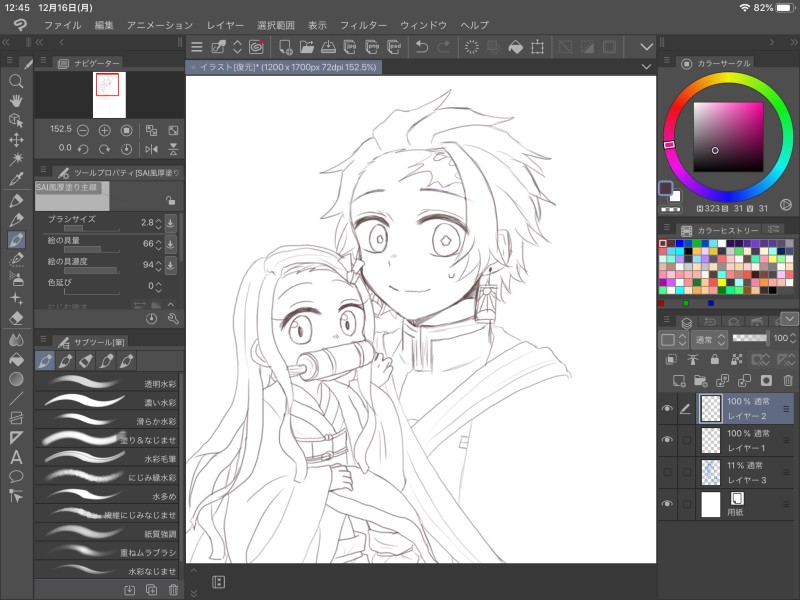Choose the 紙質強調 brush
Screen dimensions: 800x600
[107, 533]
